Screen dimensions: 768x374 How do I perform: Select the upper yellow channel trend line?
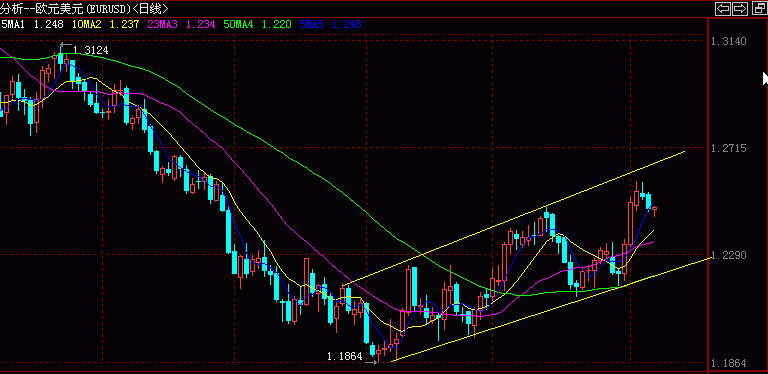coord(514,218)
